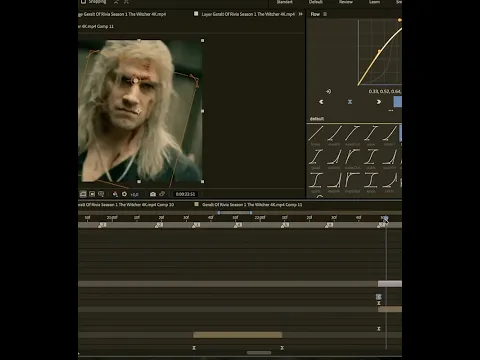Switch to the Review workspace
Viewport: 480px width, 360px height.
point(346,2)
